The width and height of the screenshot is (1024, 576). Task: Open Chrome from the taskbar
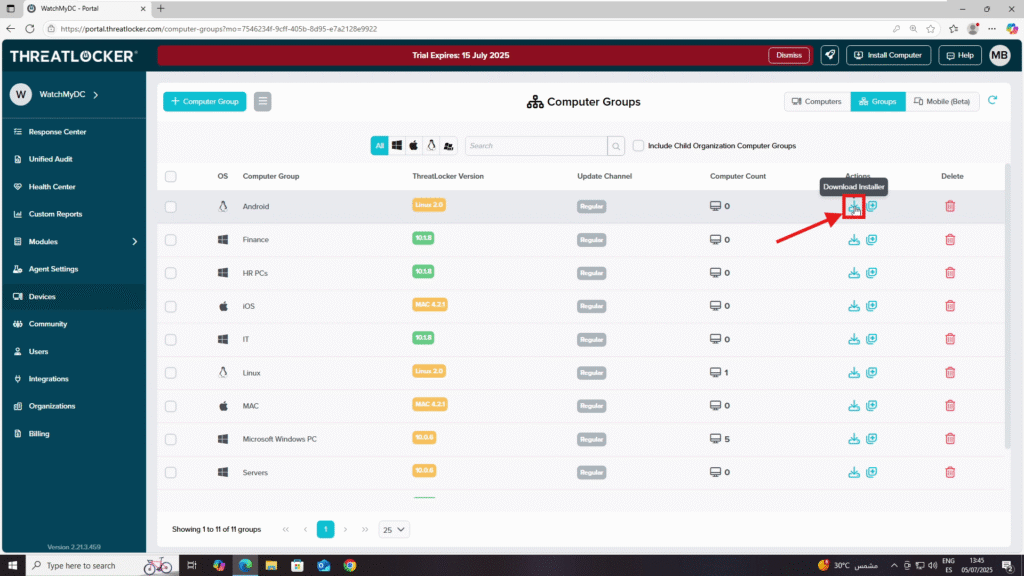350,566
